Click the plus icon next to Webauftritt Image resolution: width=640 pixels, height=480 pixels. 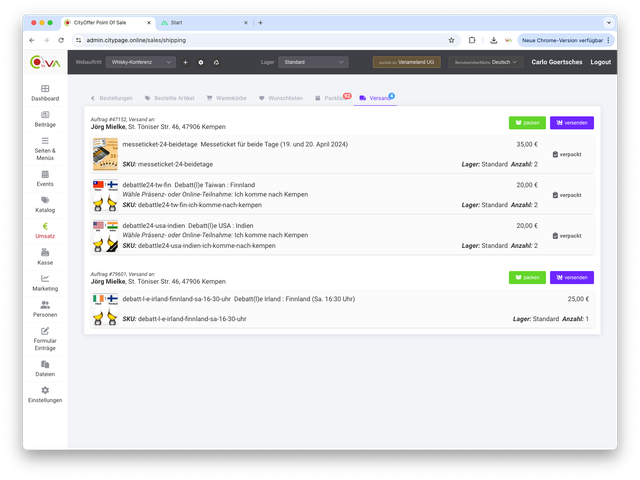pos(185,62)
